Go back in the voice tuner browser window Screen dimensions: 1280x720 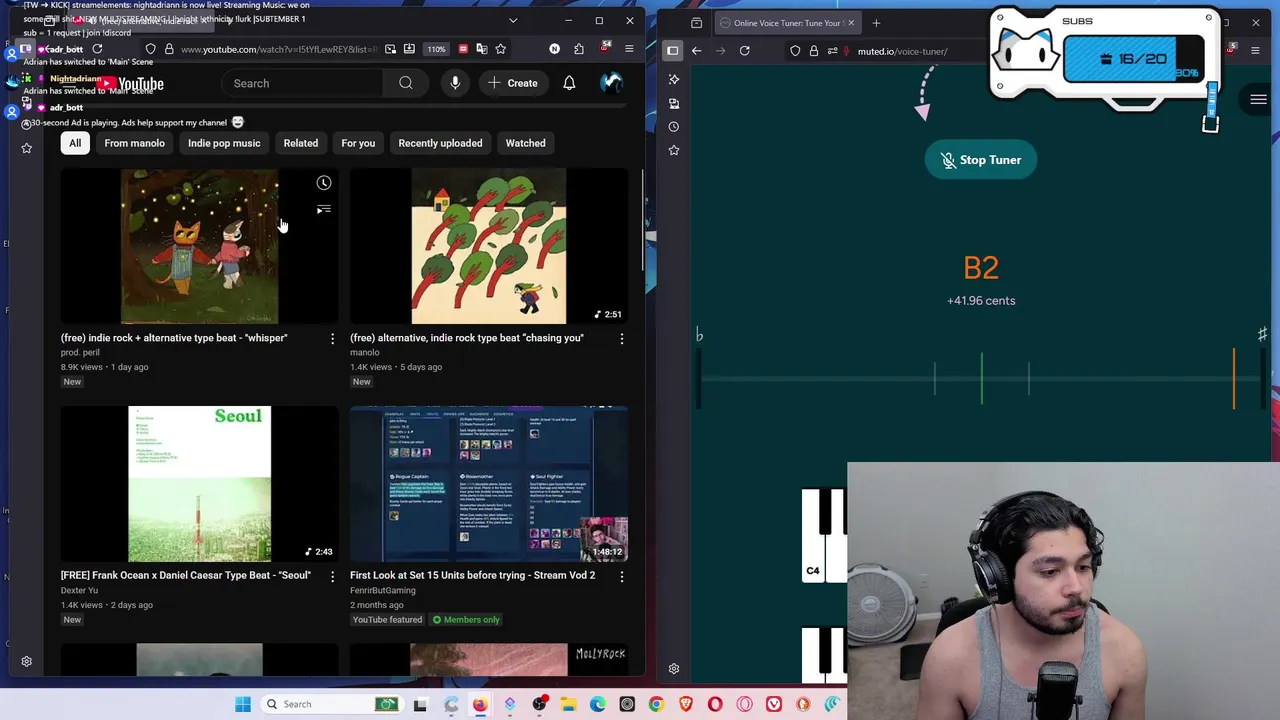click(697, 51)
